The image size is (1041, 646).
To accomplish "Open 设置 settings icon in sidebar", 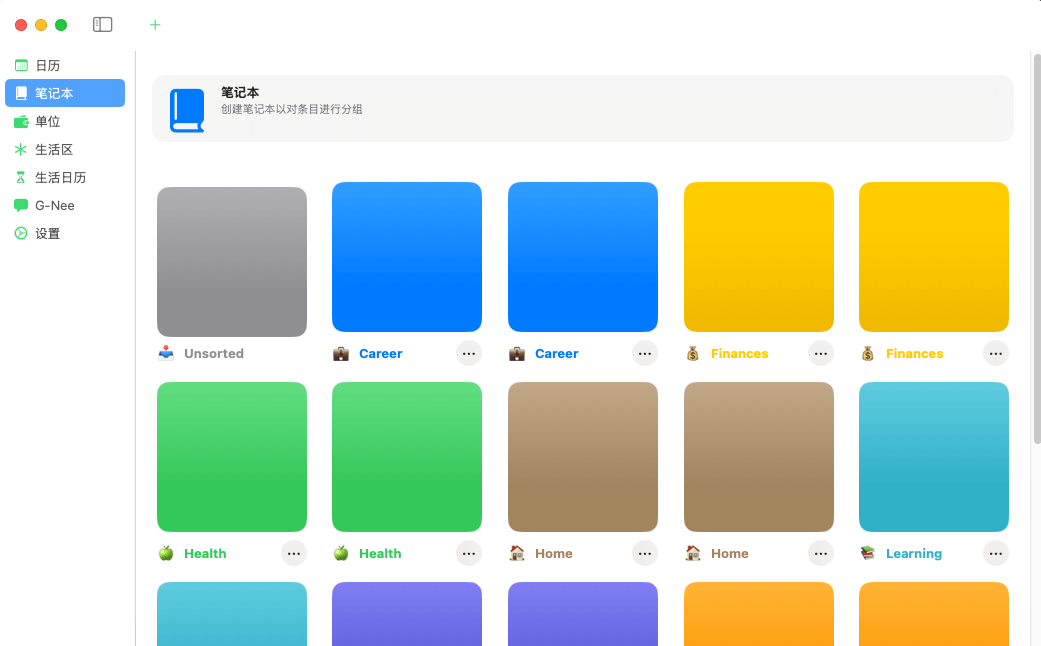I will [x=21, y=233].
